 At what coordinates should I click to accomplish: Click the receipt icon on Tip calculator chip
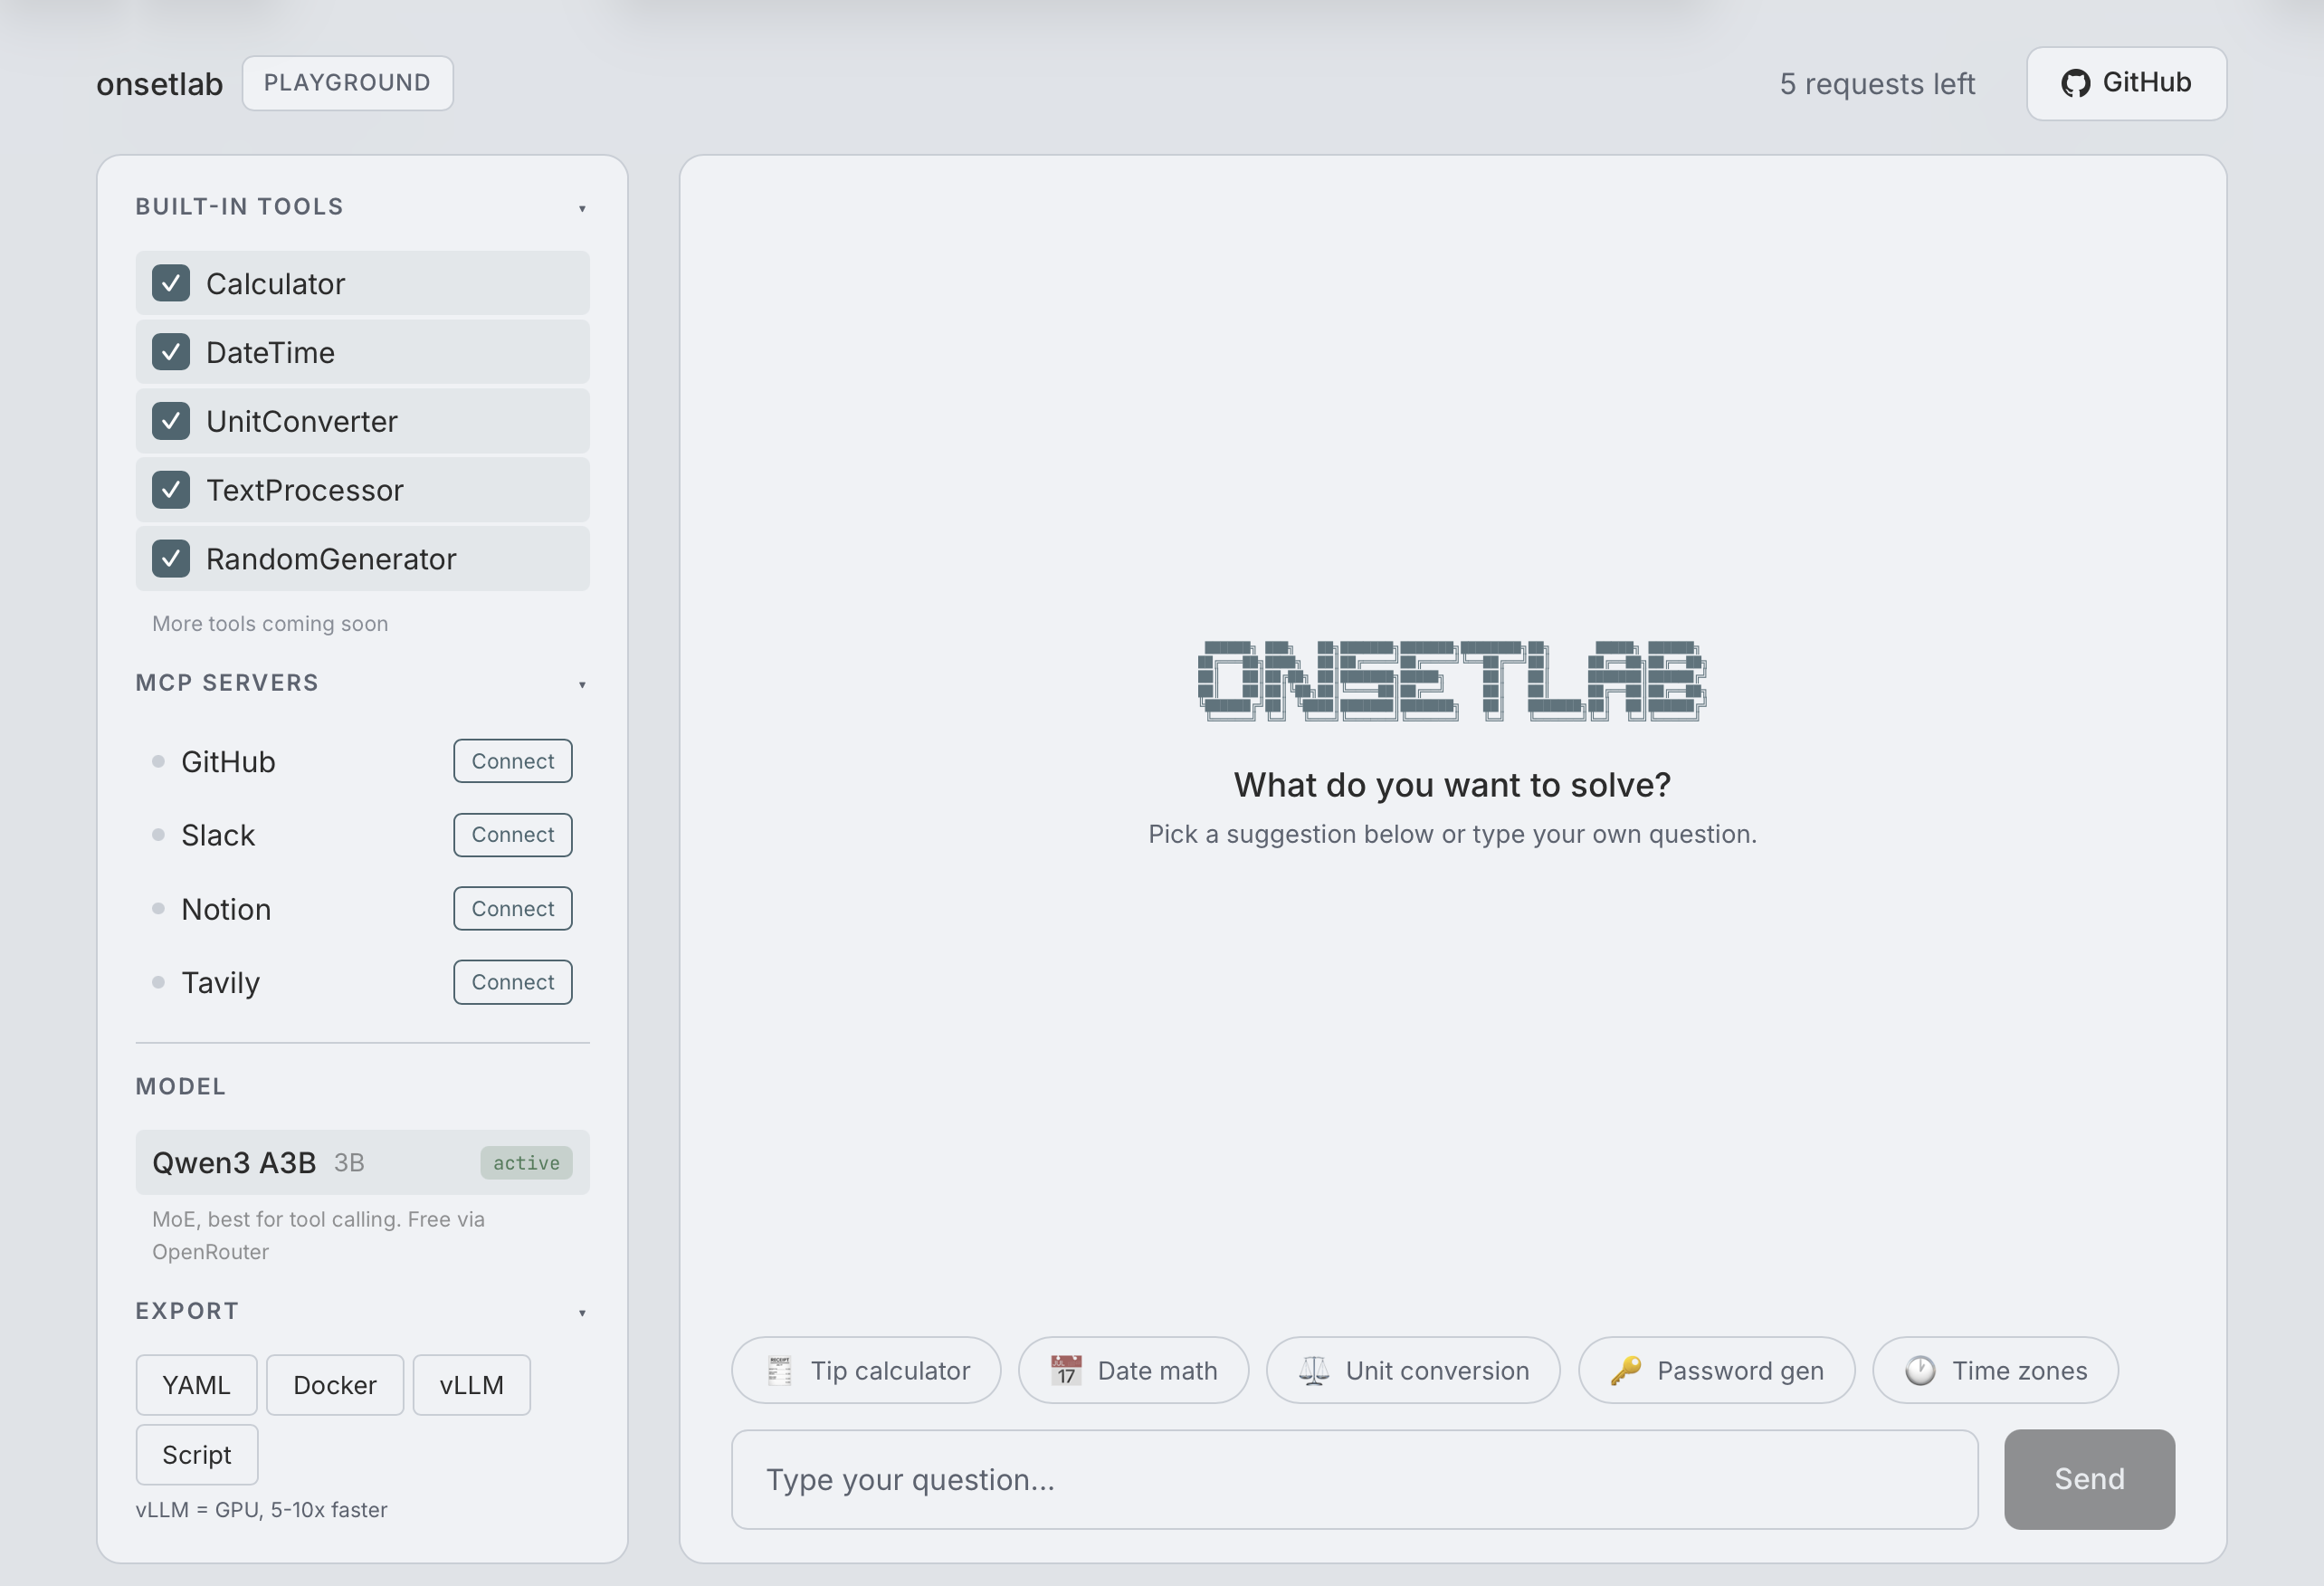point(782,1370)
